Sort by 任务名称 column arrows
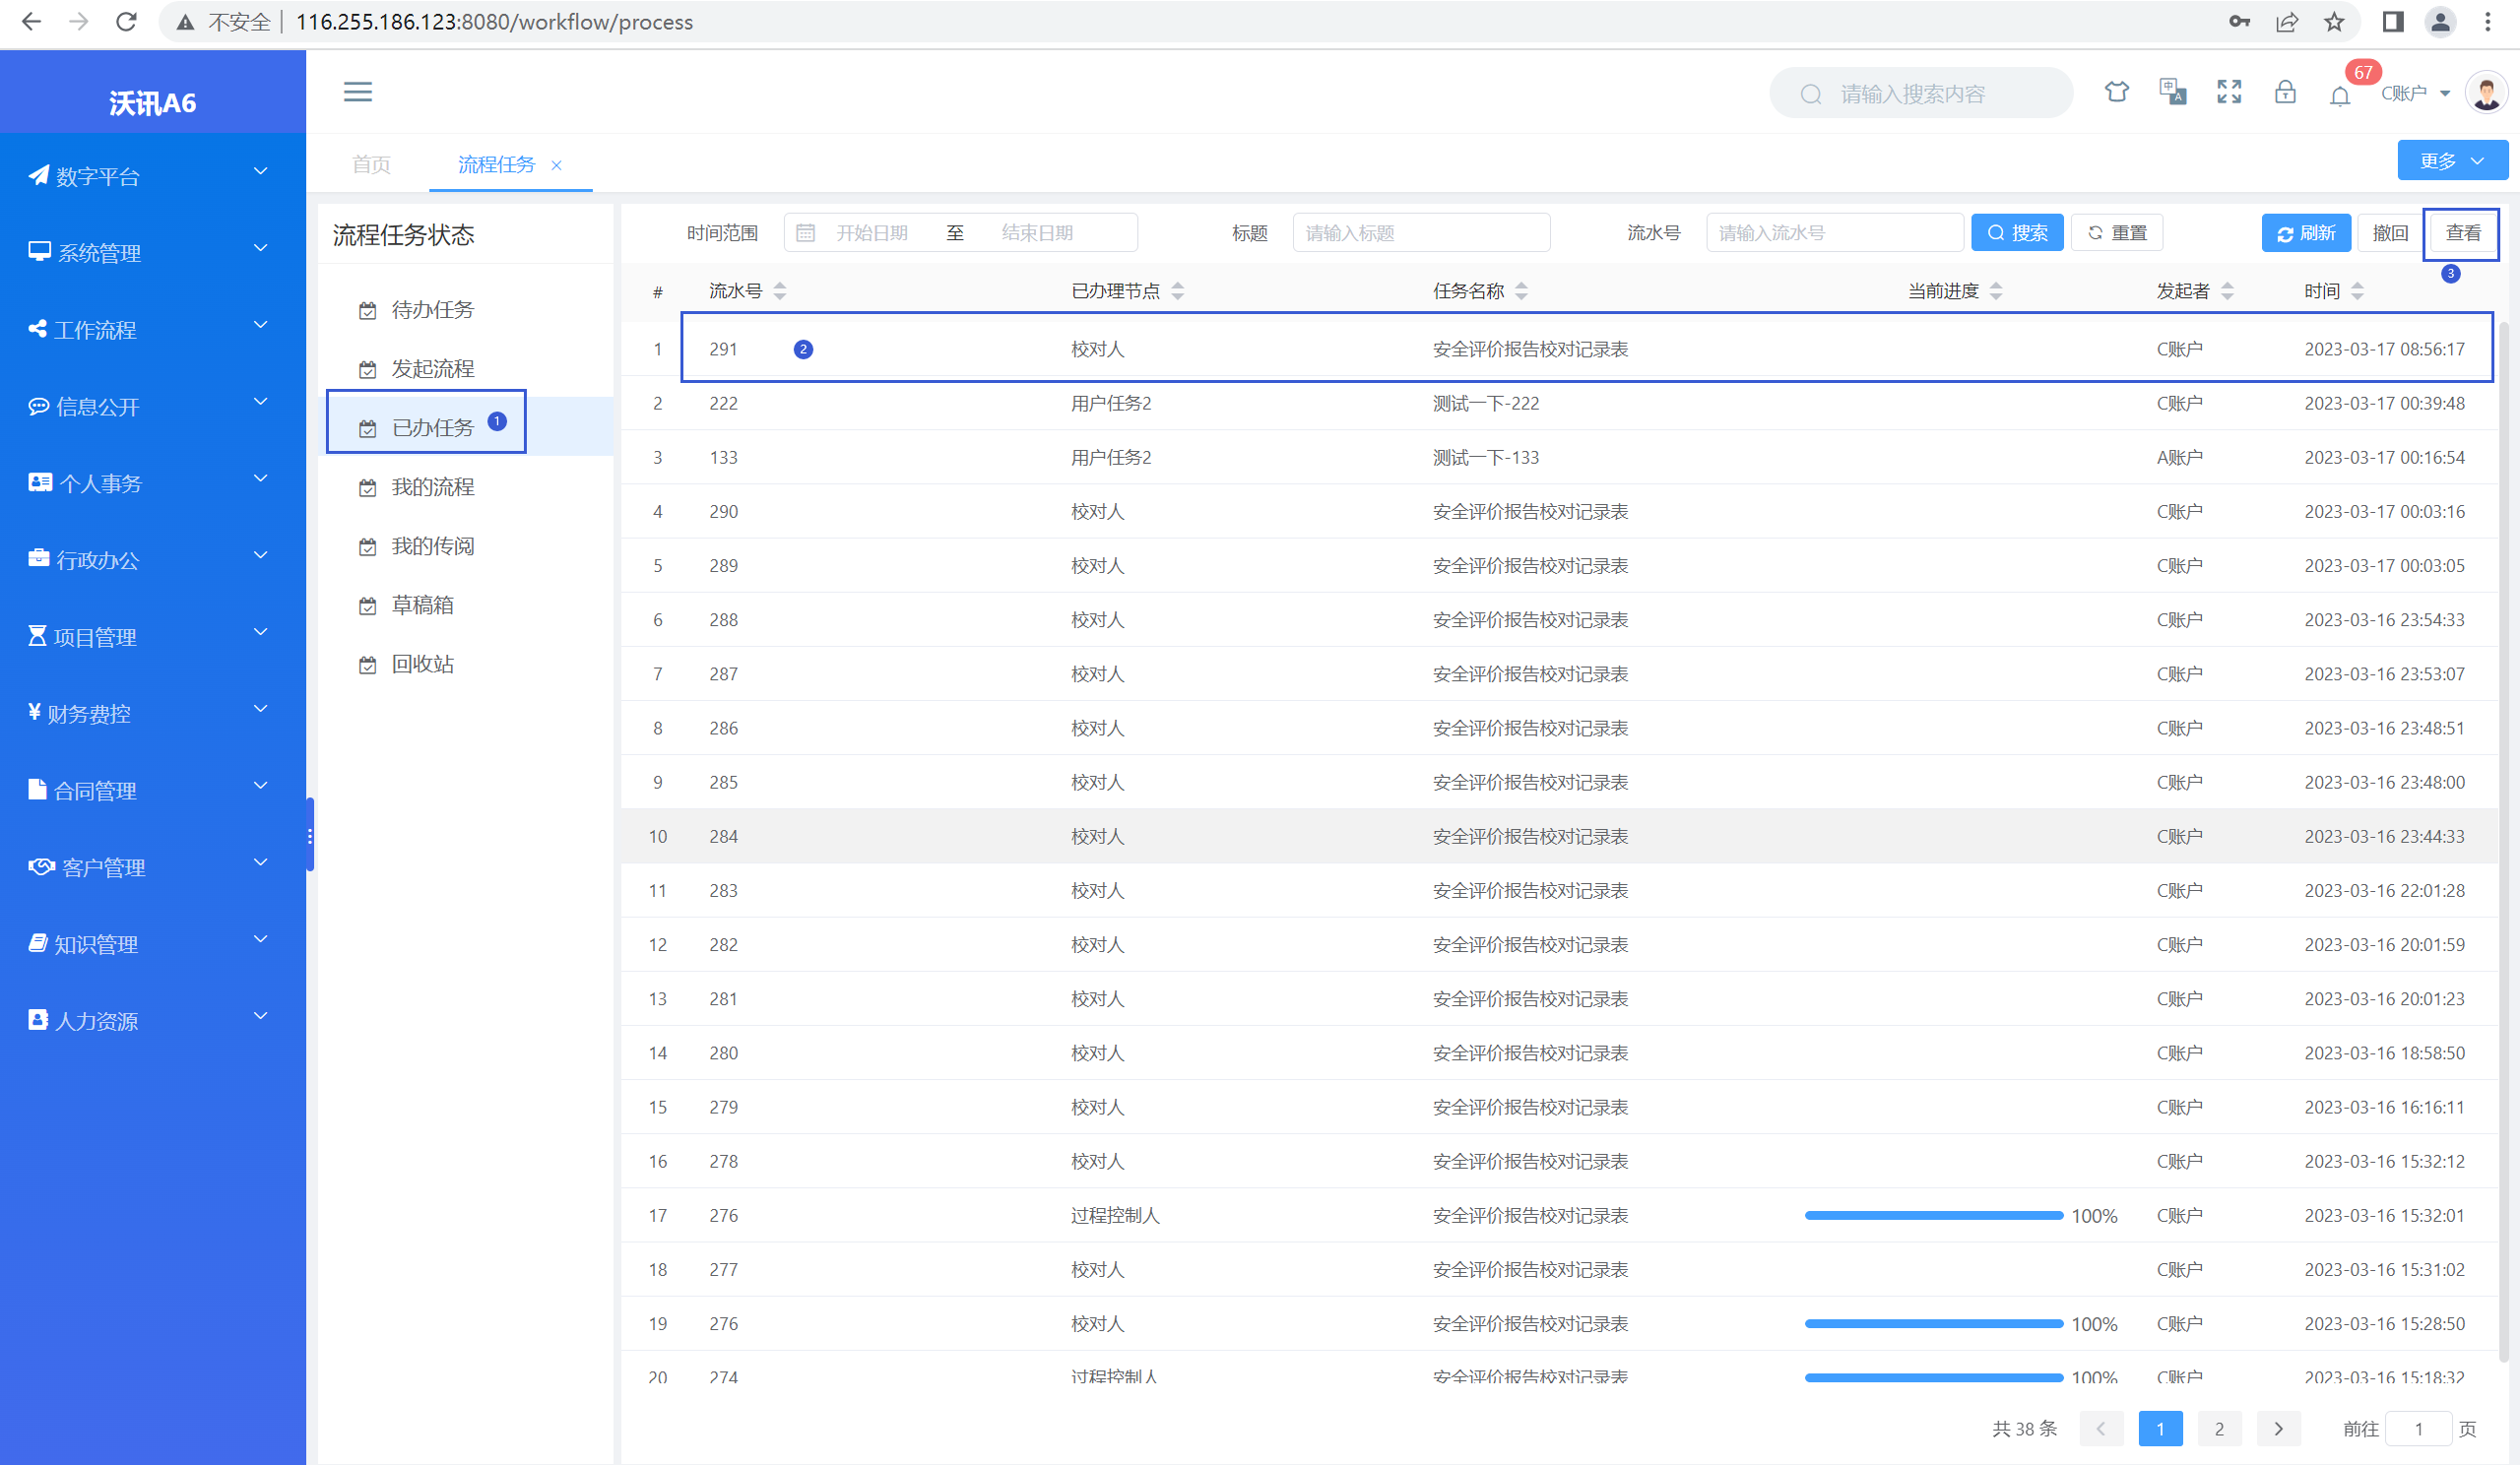This screenshot has height=1465, width=2520. (1521, 291)
